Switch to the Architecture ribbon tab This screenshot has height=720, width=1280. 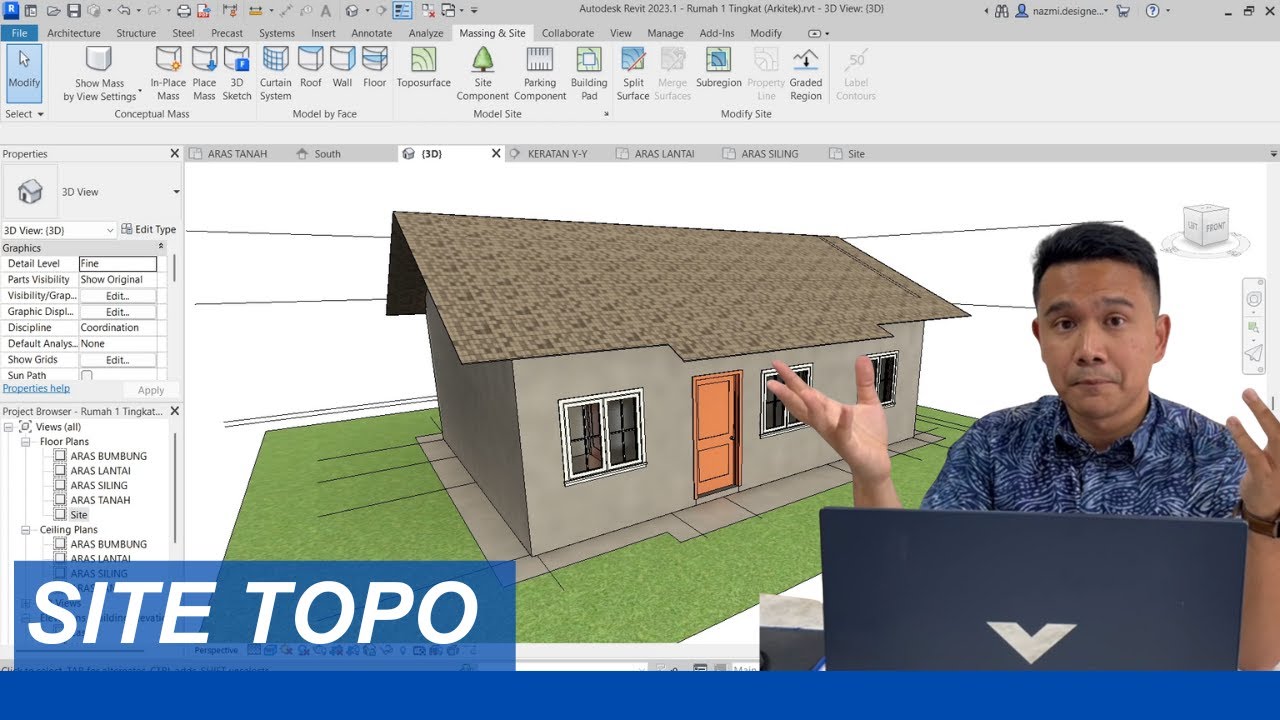click(74, 33)
